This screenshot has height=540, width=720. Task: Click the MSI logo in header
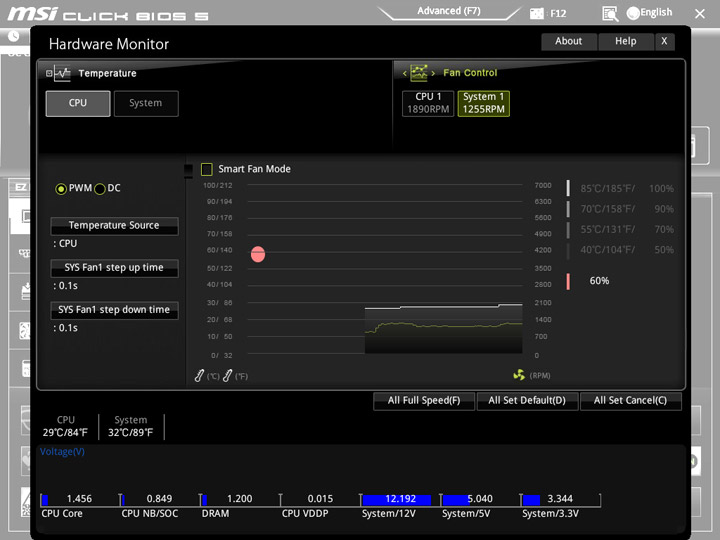click(32, 13)
